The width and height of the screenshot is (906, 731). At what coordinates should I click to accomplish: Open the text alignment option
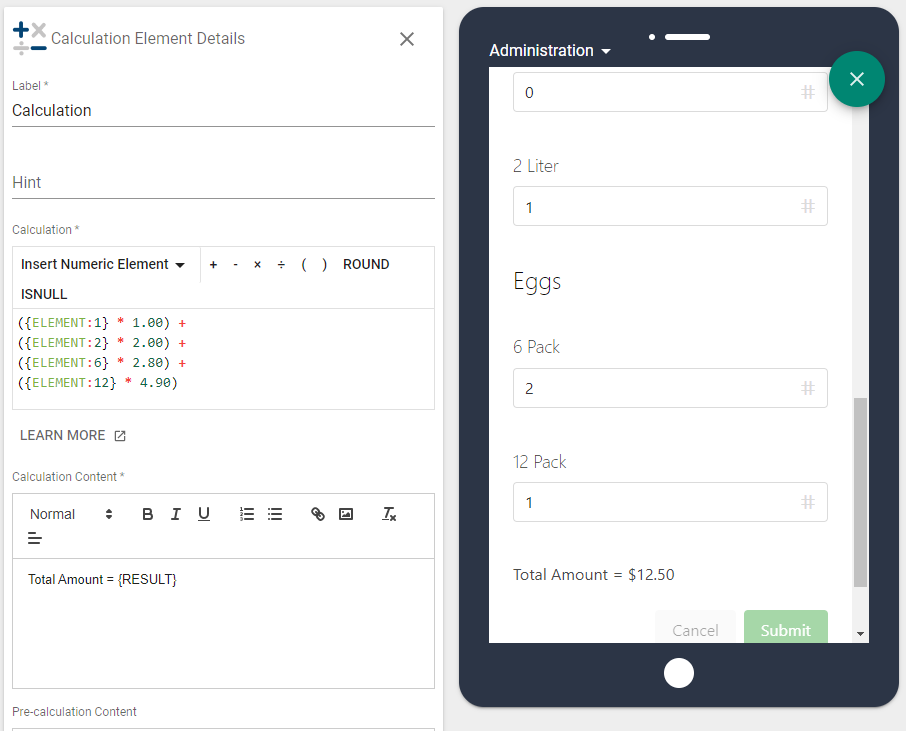point(35,539)
